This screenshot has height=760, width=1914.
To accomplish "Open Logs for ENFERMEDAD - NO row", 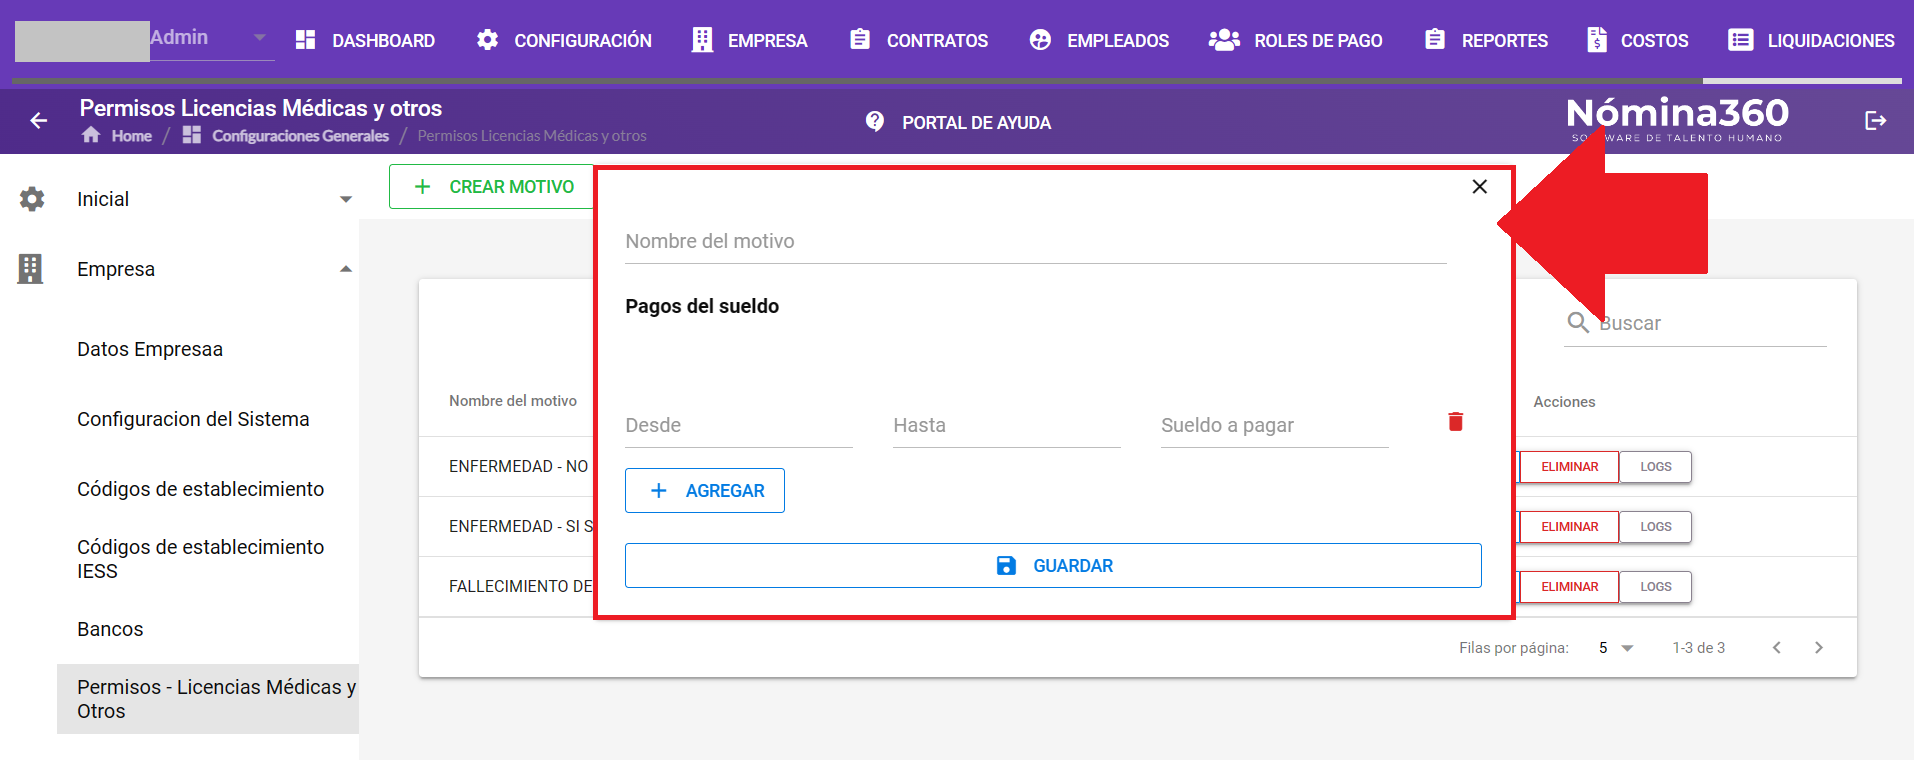I will [1656, 467].
